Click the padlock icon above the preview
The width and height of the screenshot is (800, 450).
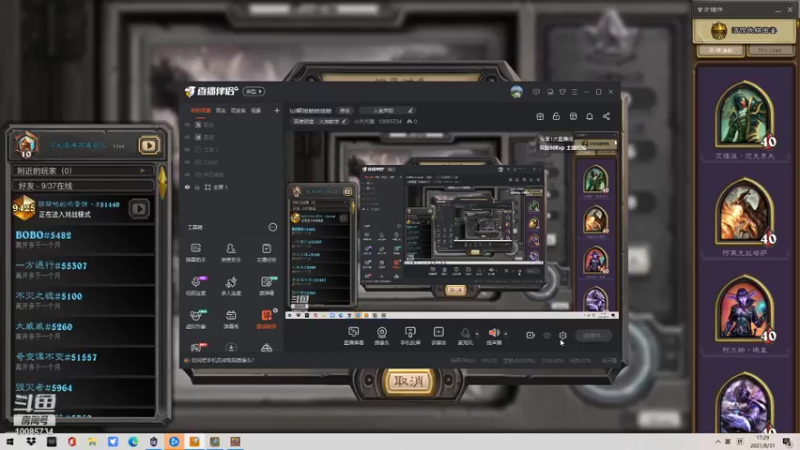pyautogui.click(x=556, y=116)
